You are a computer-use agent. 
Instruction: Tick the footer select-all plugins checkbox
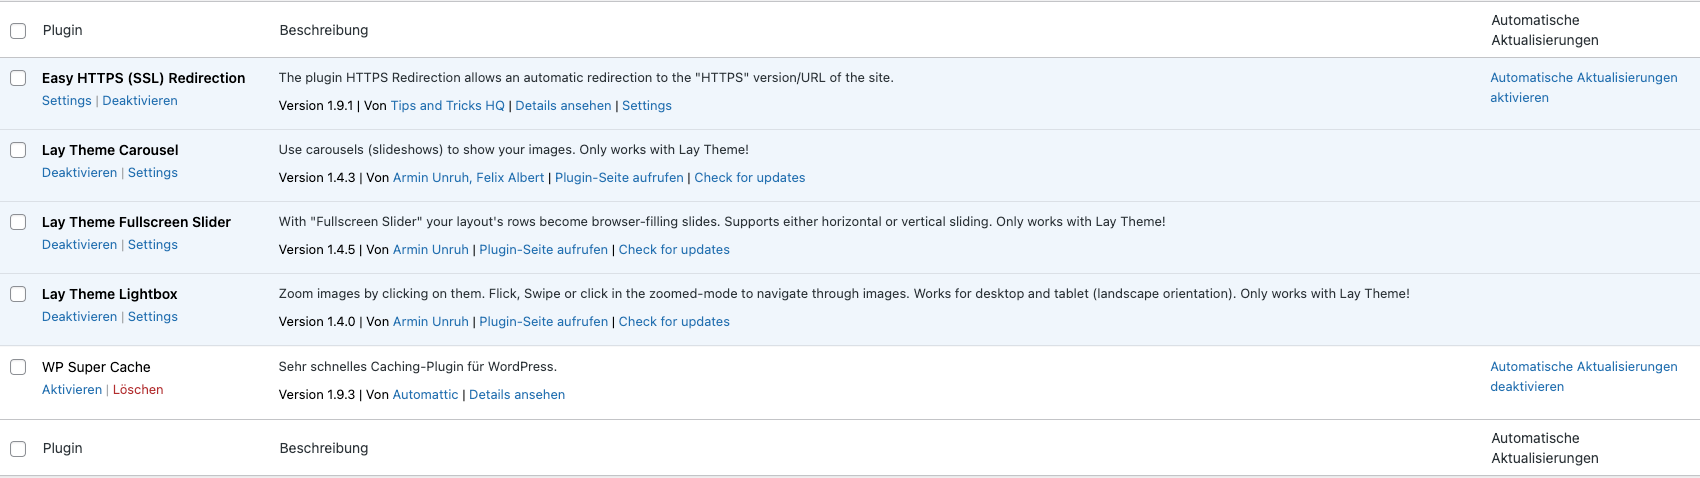tap(18, 449)
